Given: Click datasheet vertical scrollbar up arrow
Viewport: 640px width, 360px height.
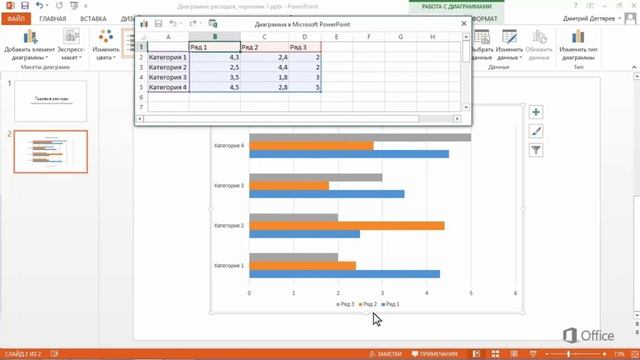Looking at the screenshot, I should (466, 37).
